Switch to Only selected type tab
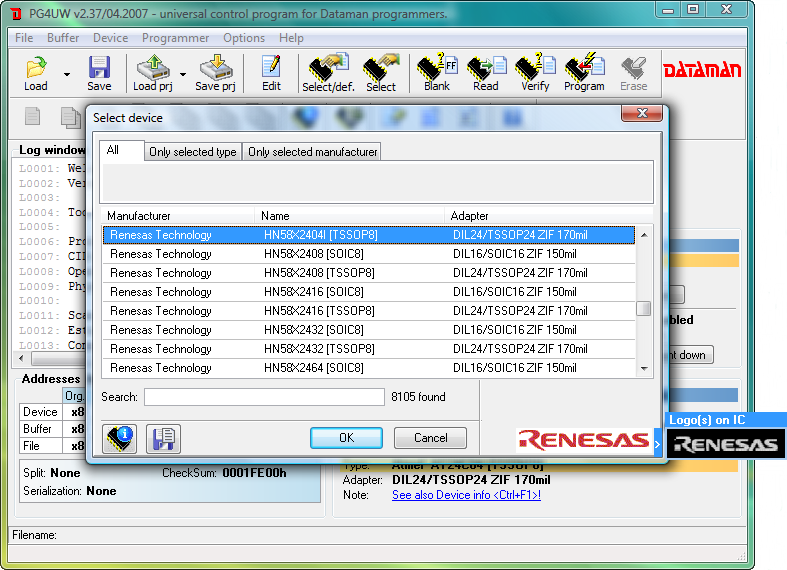Viewport: 787px width, 570px height. click(192, 152)
